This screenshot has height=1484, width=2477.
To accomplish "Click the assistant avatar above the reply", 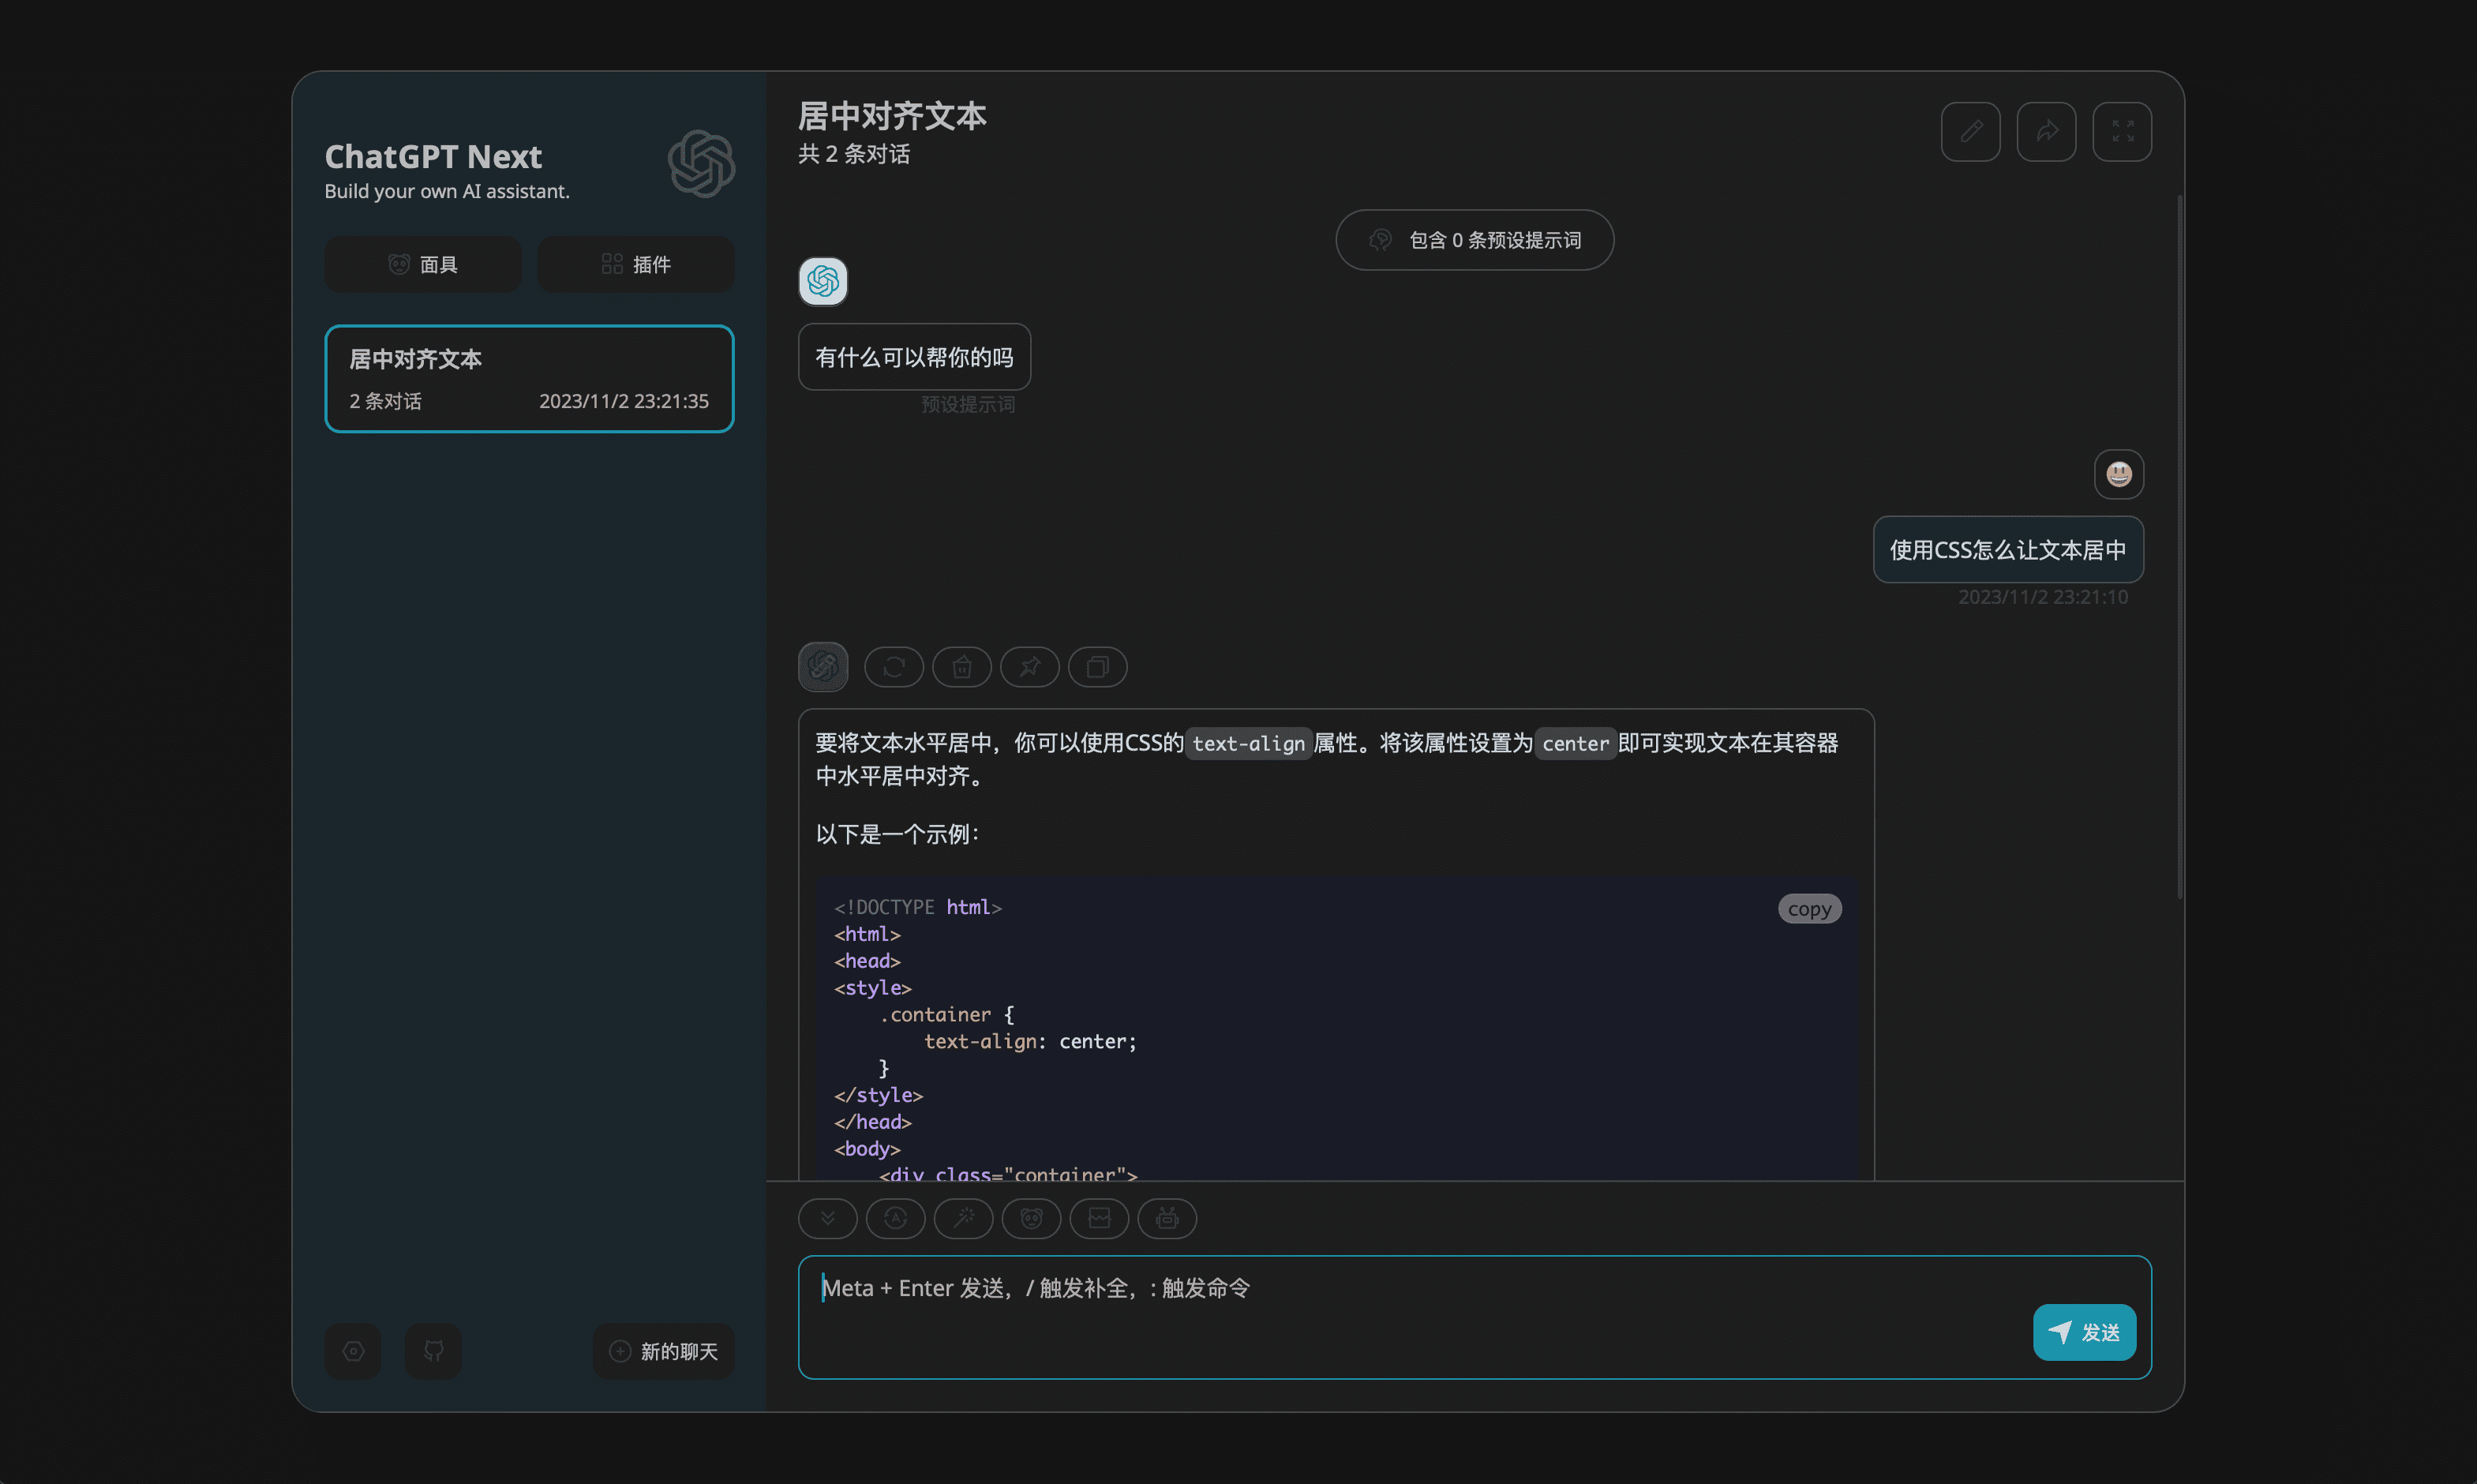I will tap(823, 667).
